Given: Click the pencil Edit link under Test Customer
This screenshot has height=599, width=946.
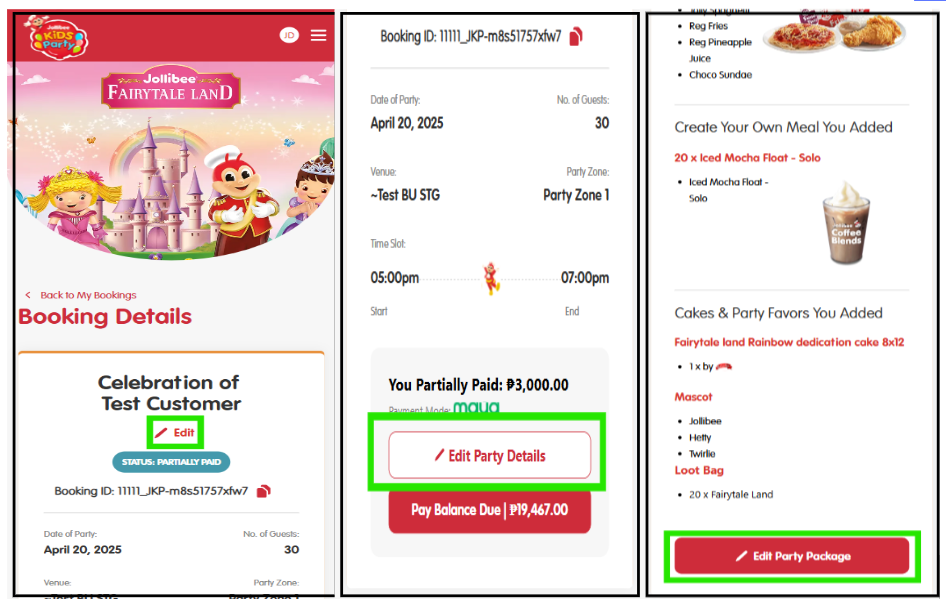Looking at the screenshot, I should click(175, 433).
